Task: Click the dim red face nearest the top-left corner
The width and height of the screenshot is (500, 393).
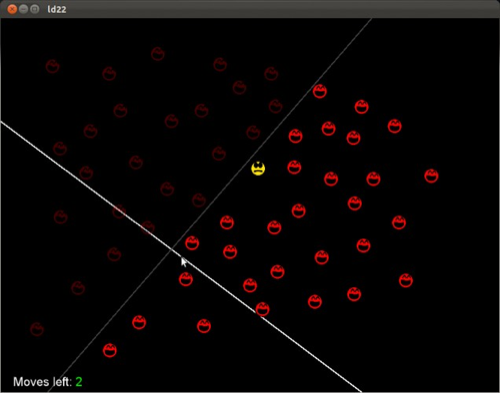Action: tap(52, 66)
